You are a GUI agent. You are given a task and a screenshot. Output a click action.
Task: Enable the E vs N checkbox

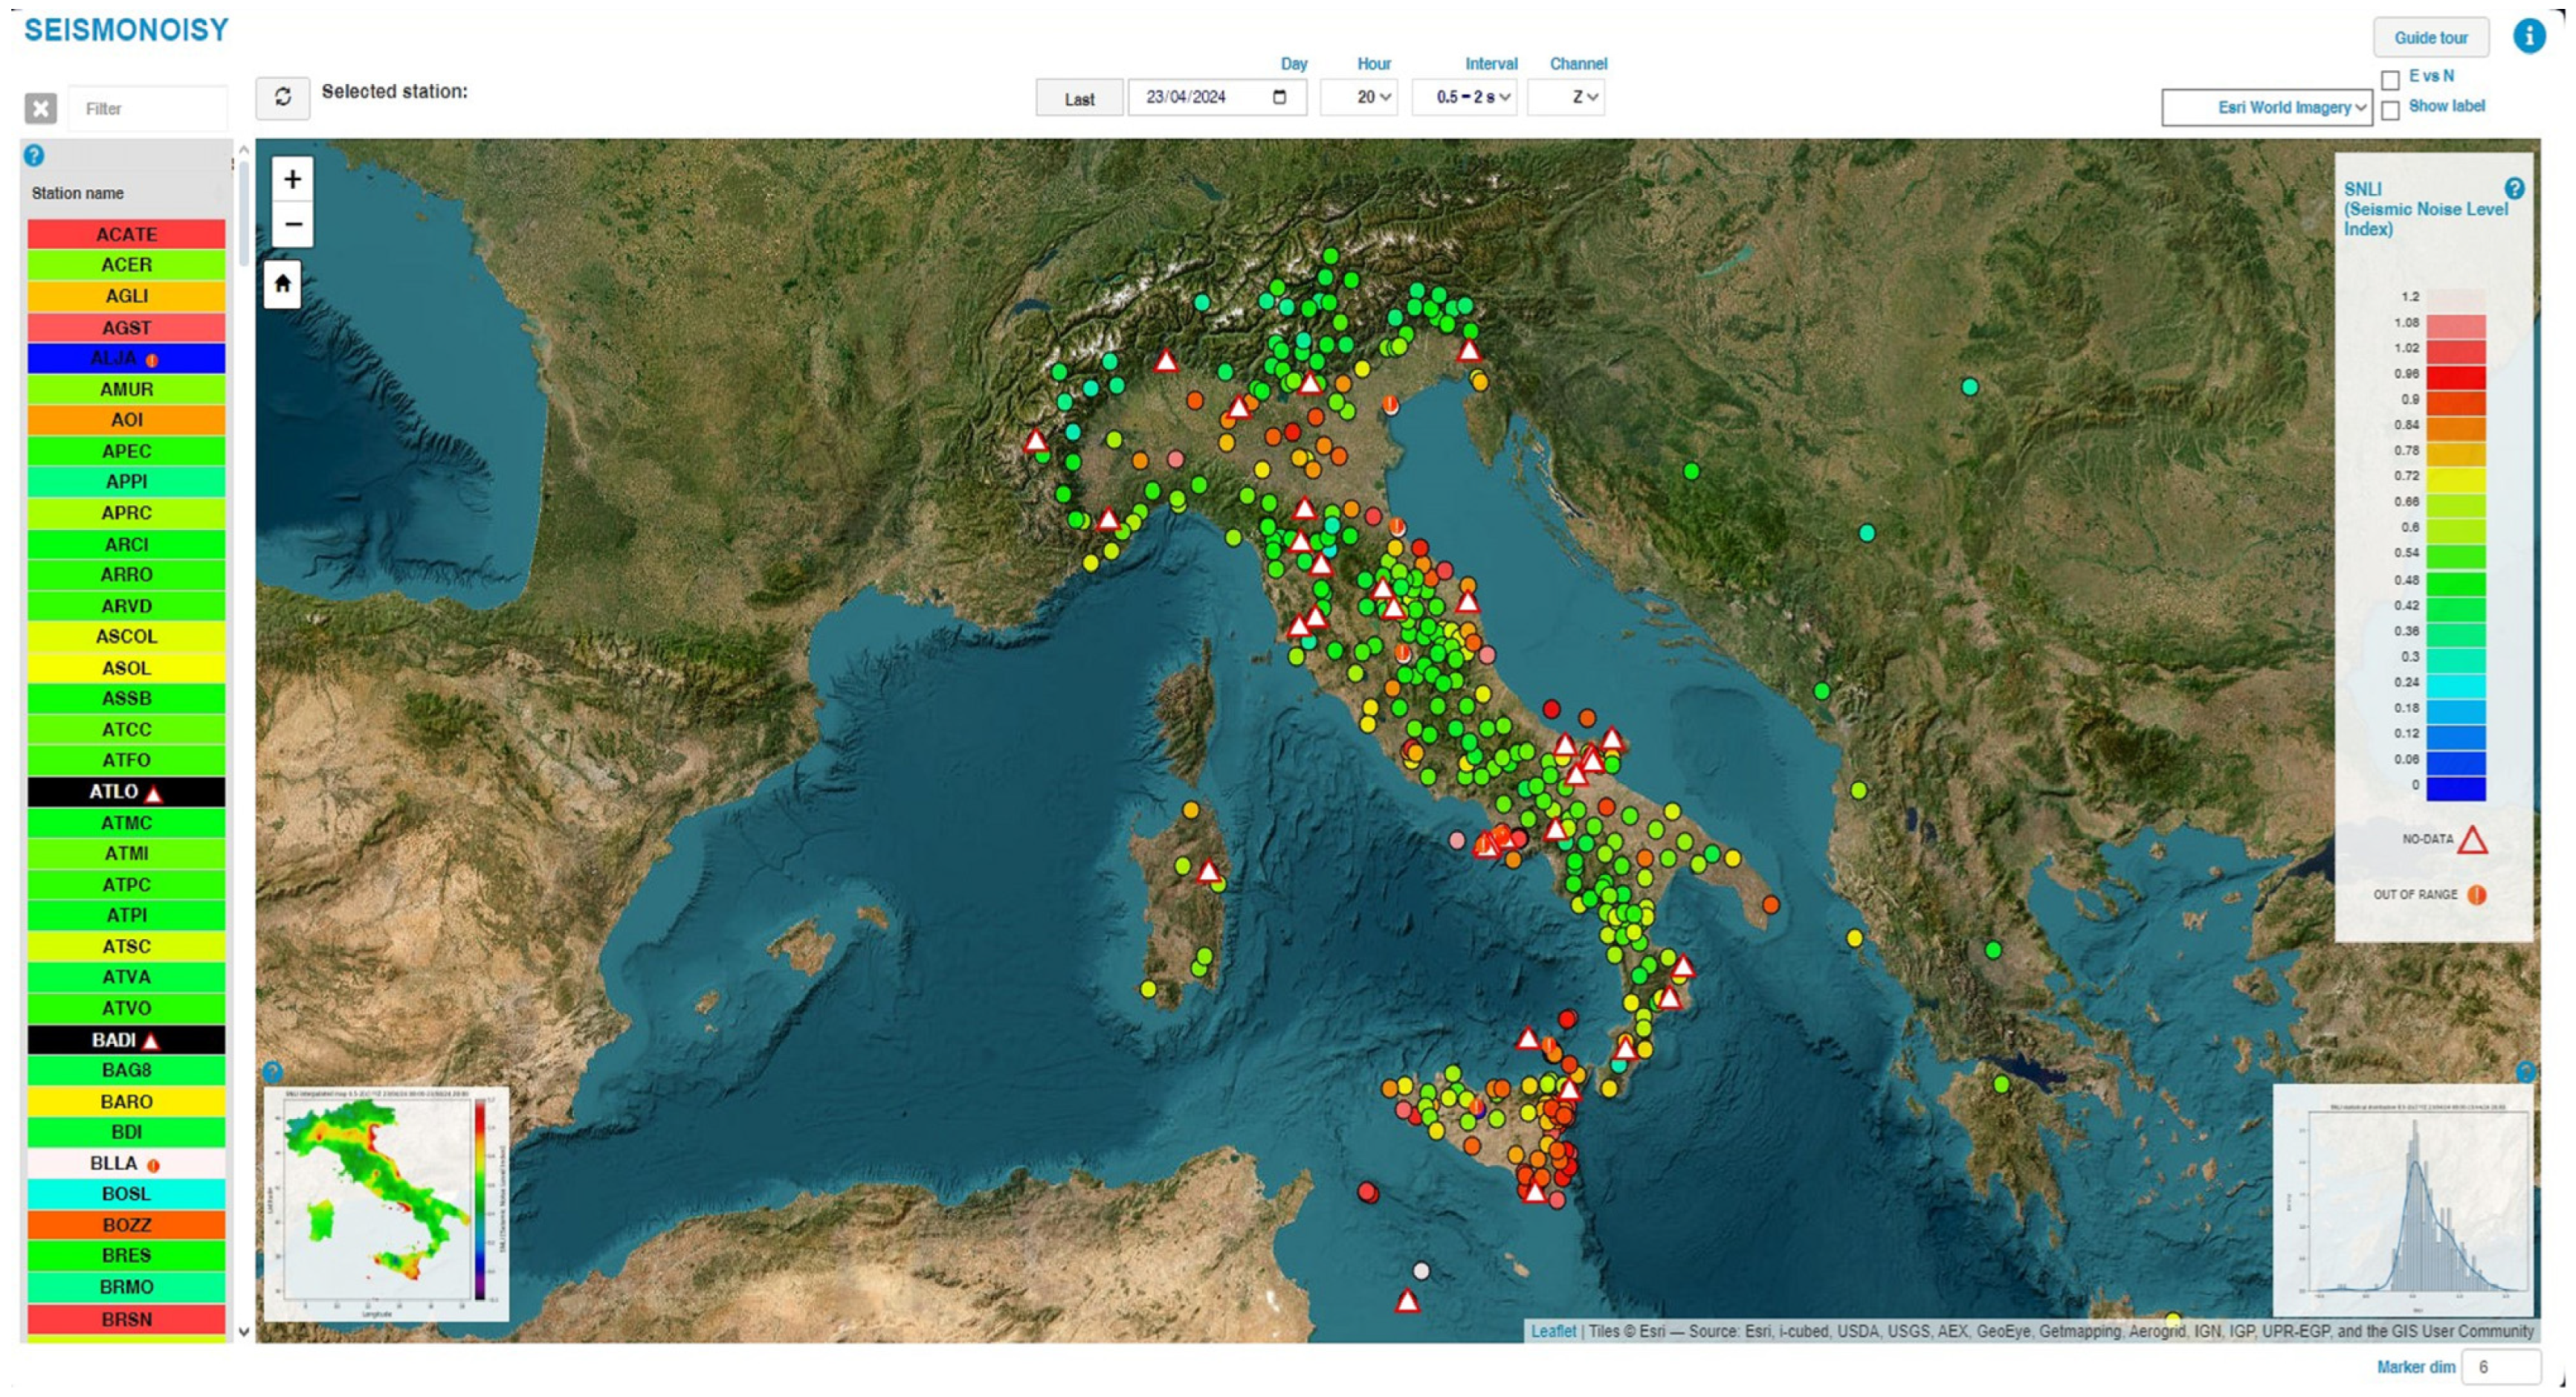pyautogui.click(x=2390, y=79)
